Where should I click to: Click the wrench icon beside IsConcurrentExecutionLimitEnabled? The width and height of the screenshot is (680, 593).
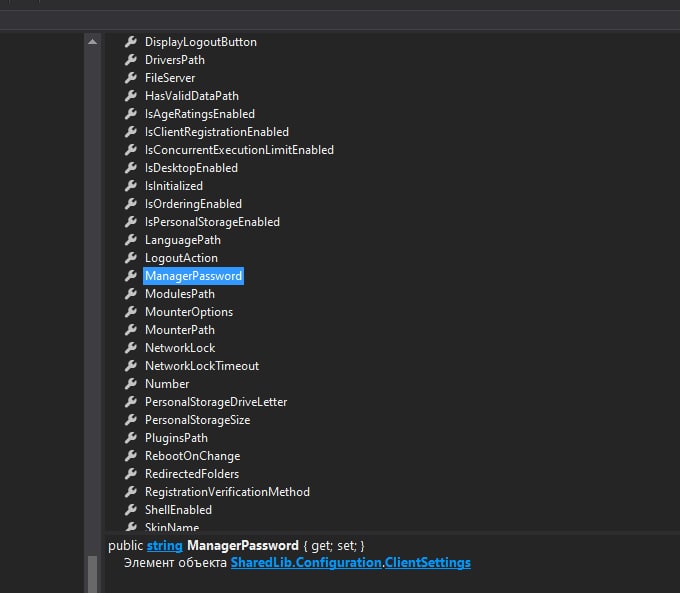(131, 150)
